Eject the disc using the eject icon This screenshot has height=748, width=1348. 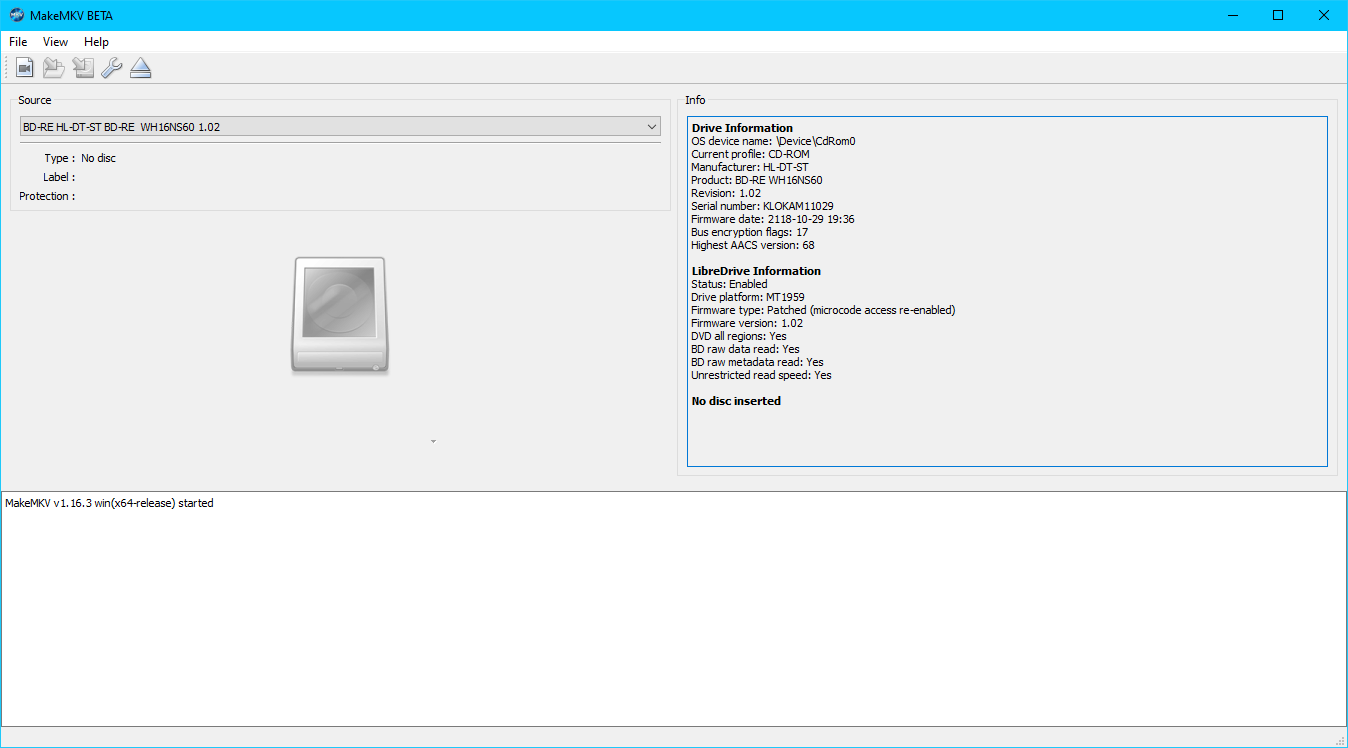pyautogui.click(x=141, y=68)
